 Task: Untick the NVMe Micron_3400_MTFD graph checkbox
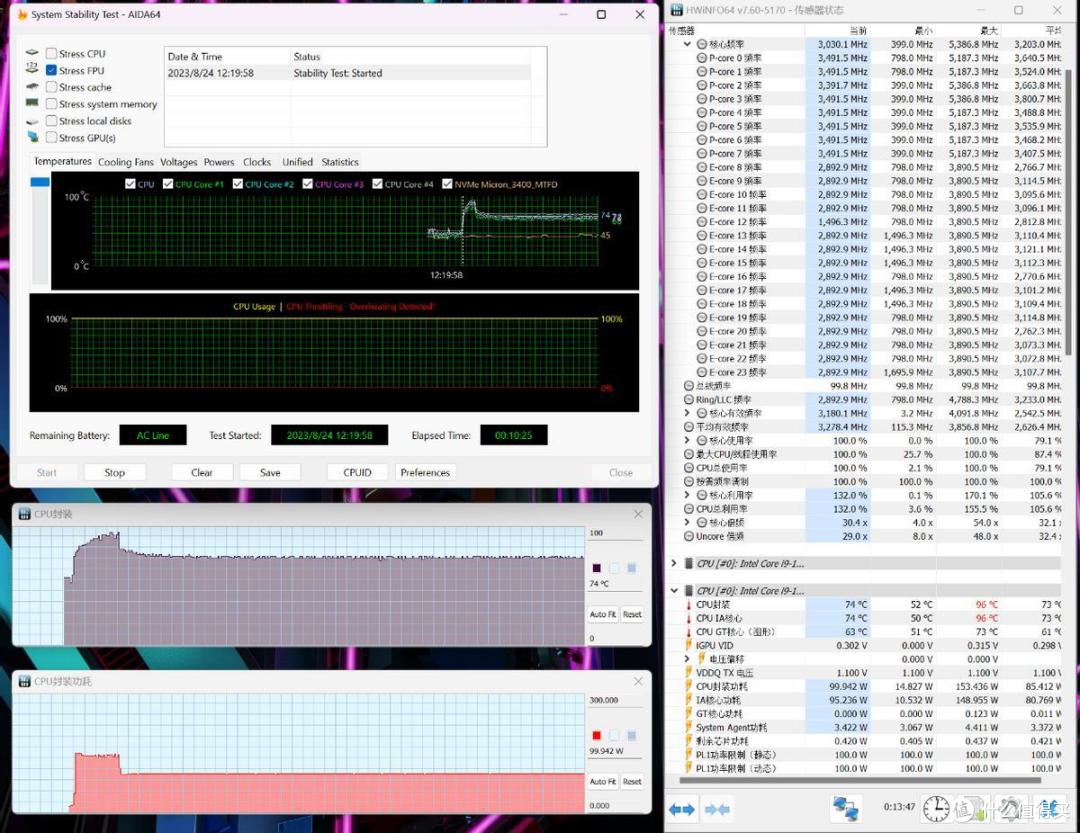pyautogui.click(x=447, y=184)
